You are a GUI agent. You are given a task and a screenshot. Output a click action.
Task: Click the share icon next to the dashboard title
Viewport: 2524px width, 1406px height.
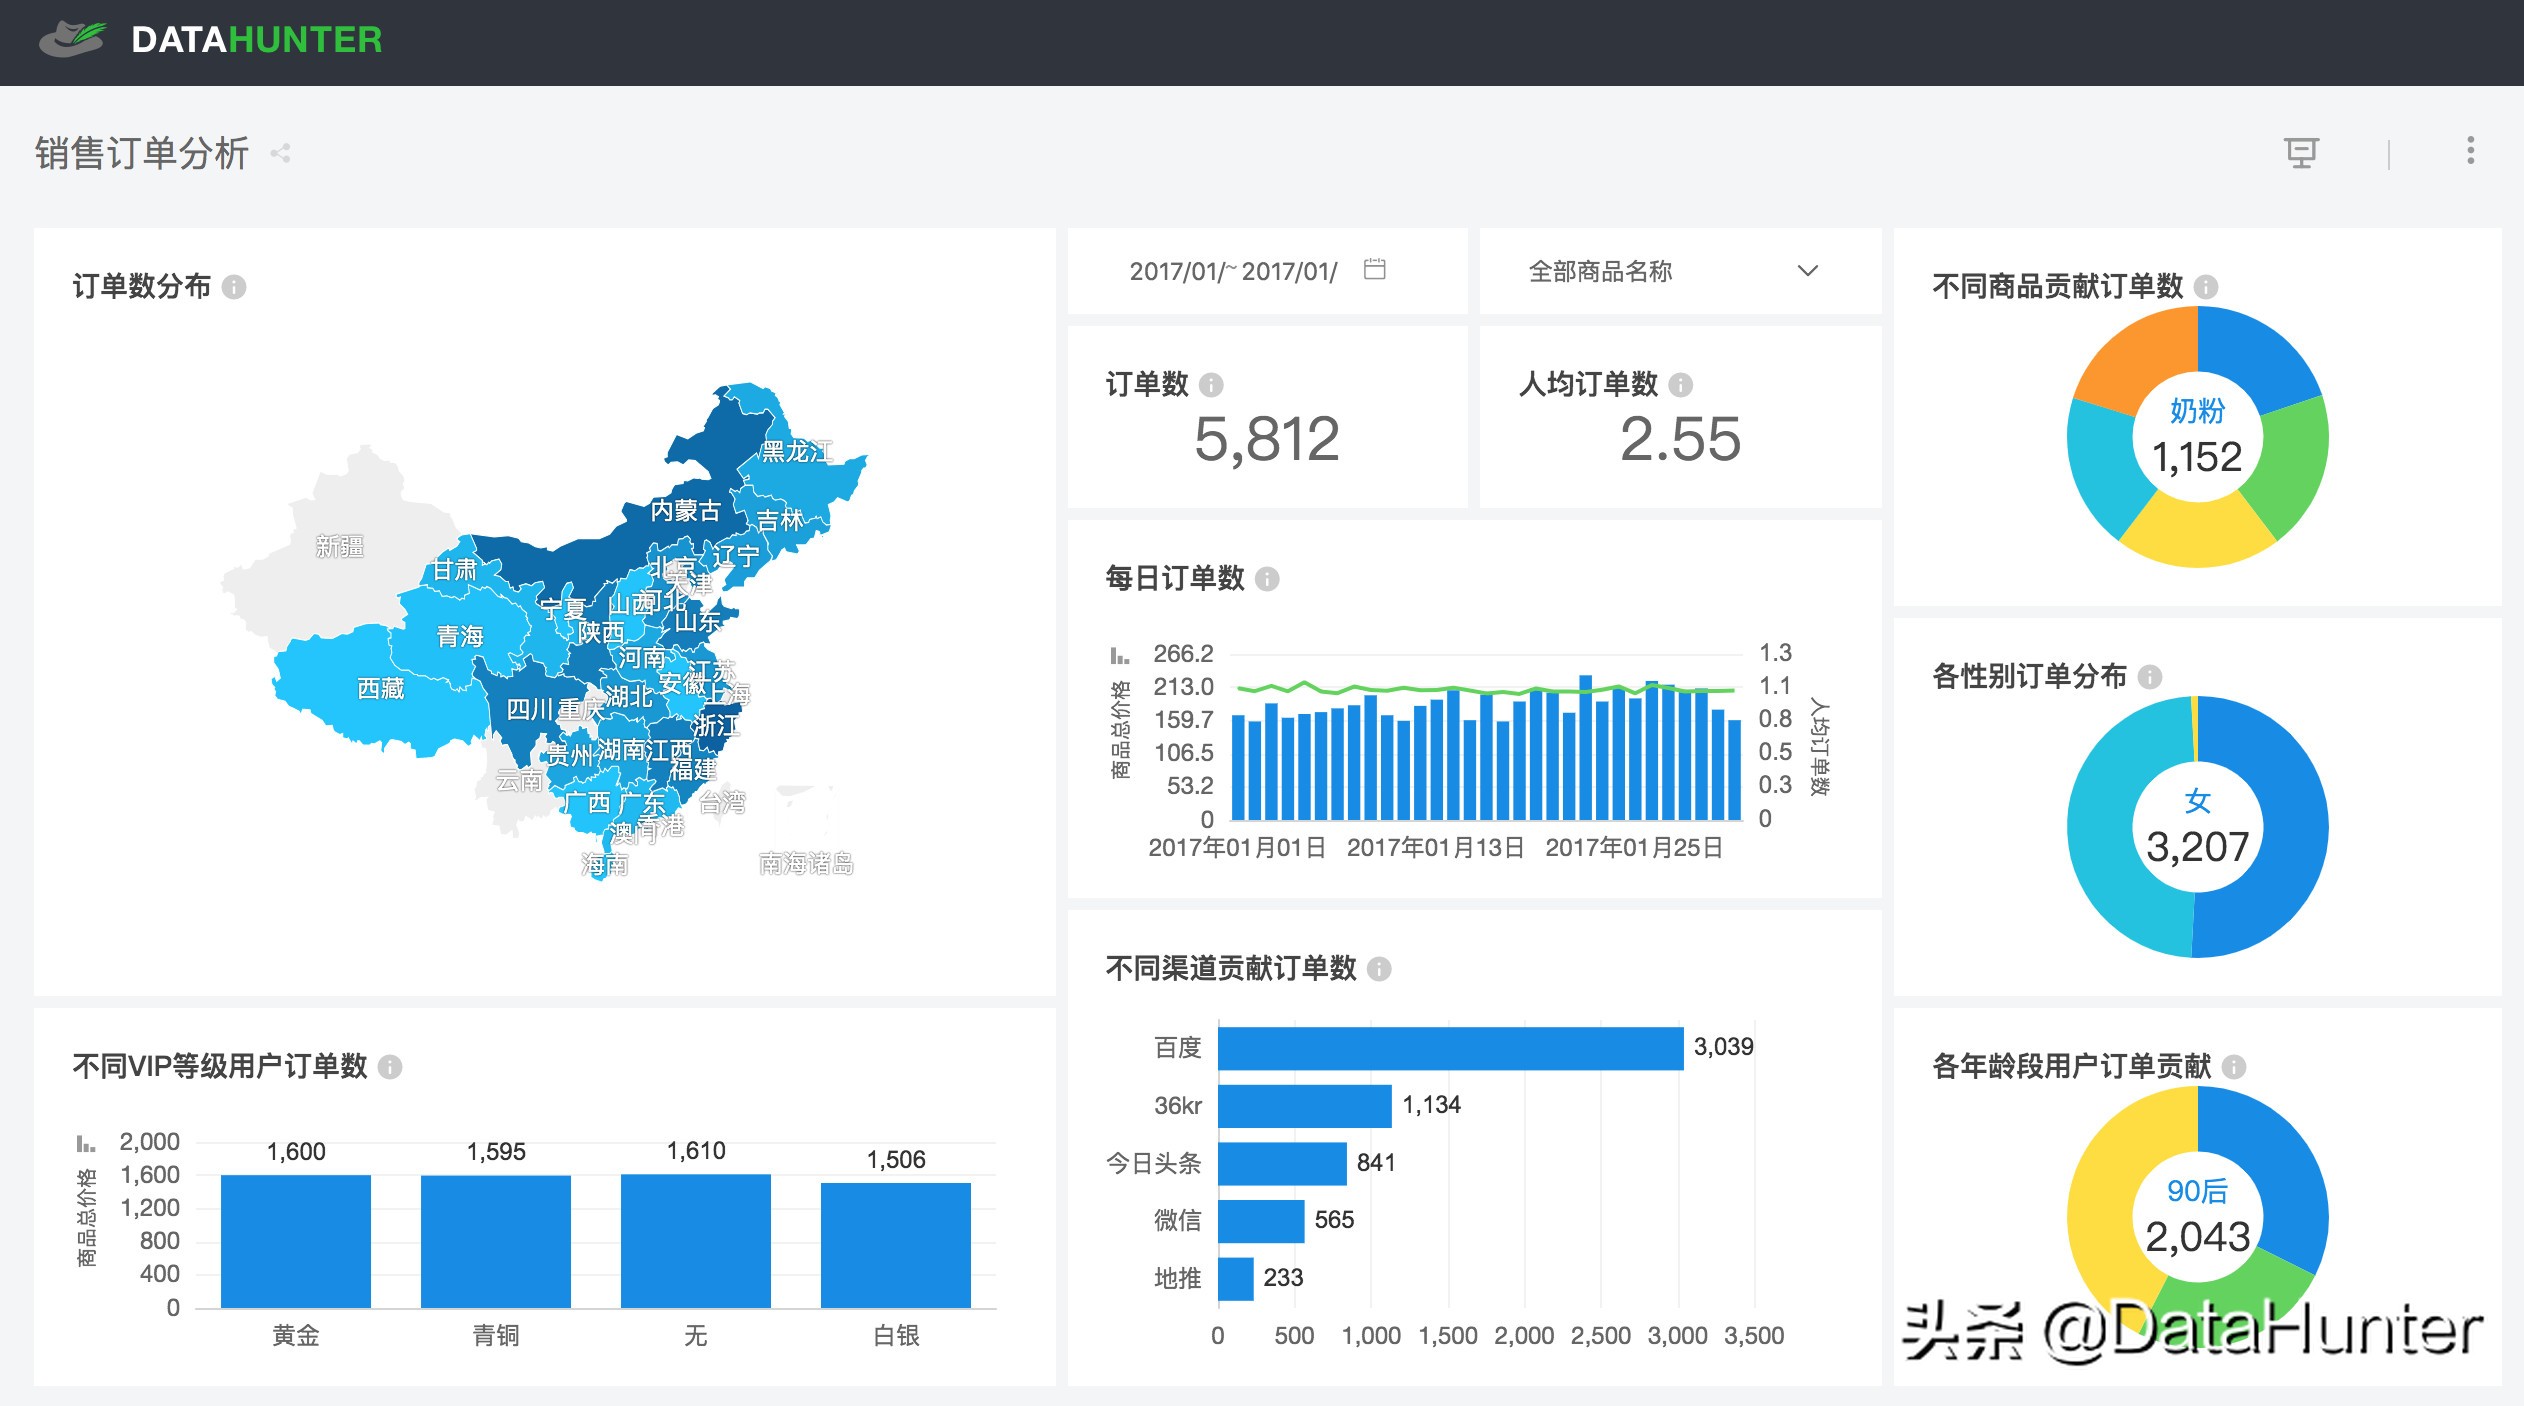280,152
